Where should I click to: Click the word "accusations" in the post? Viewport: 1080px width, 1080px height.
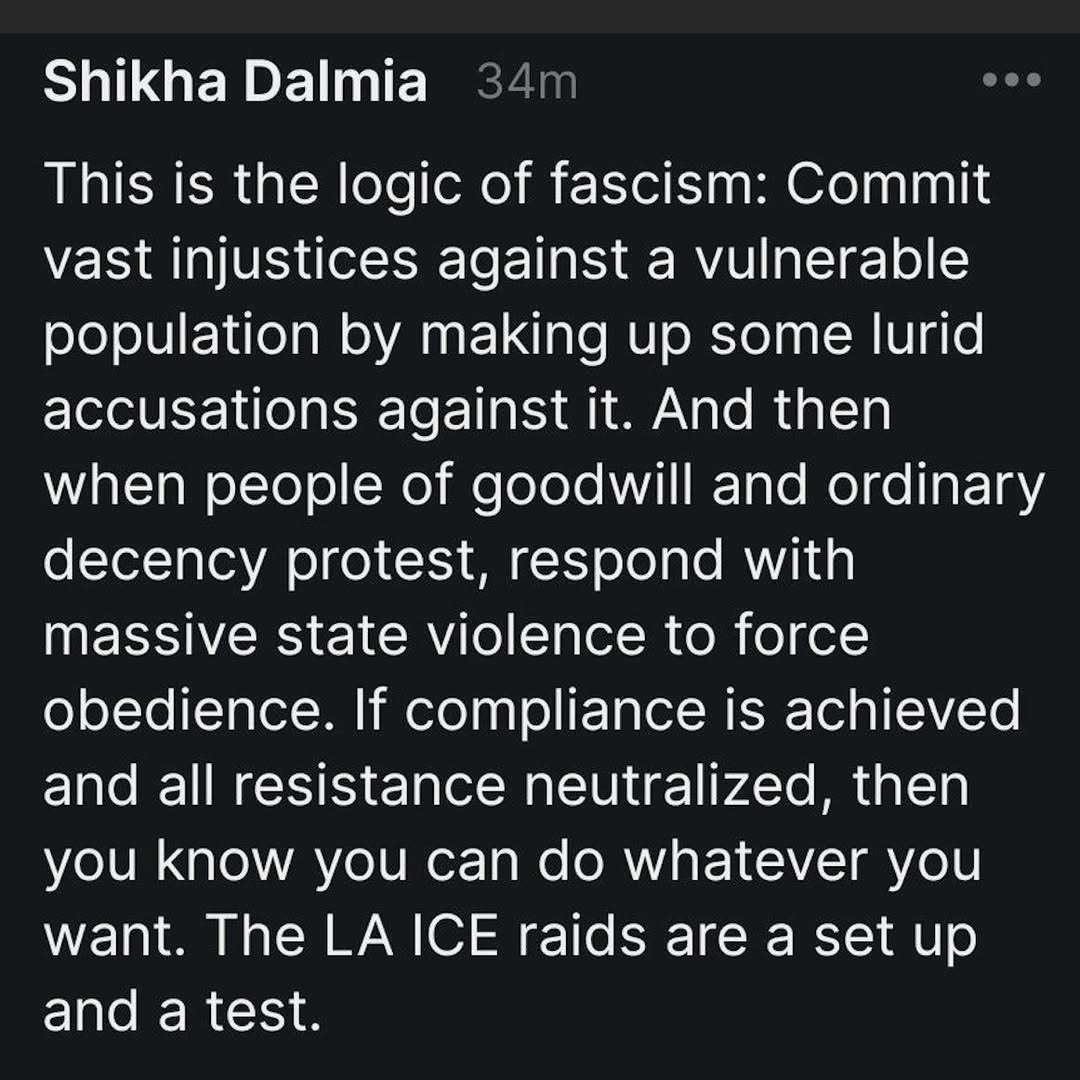199,410
